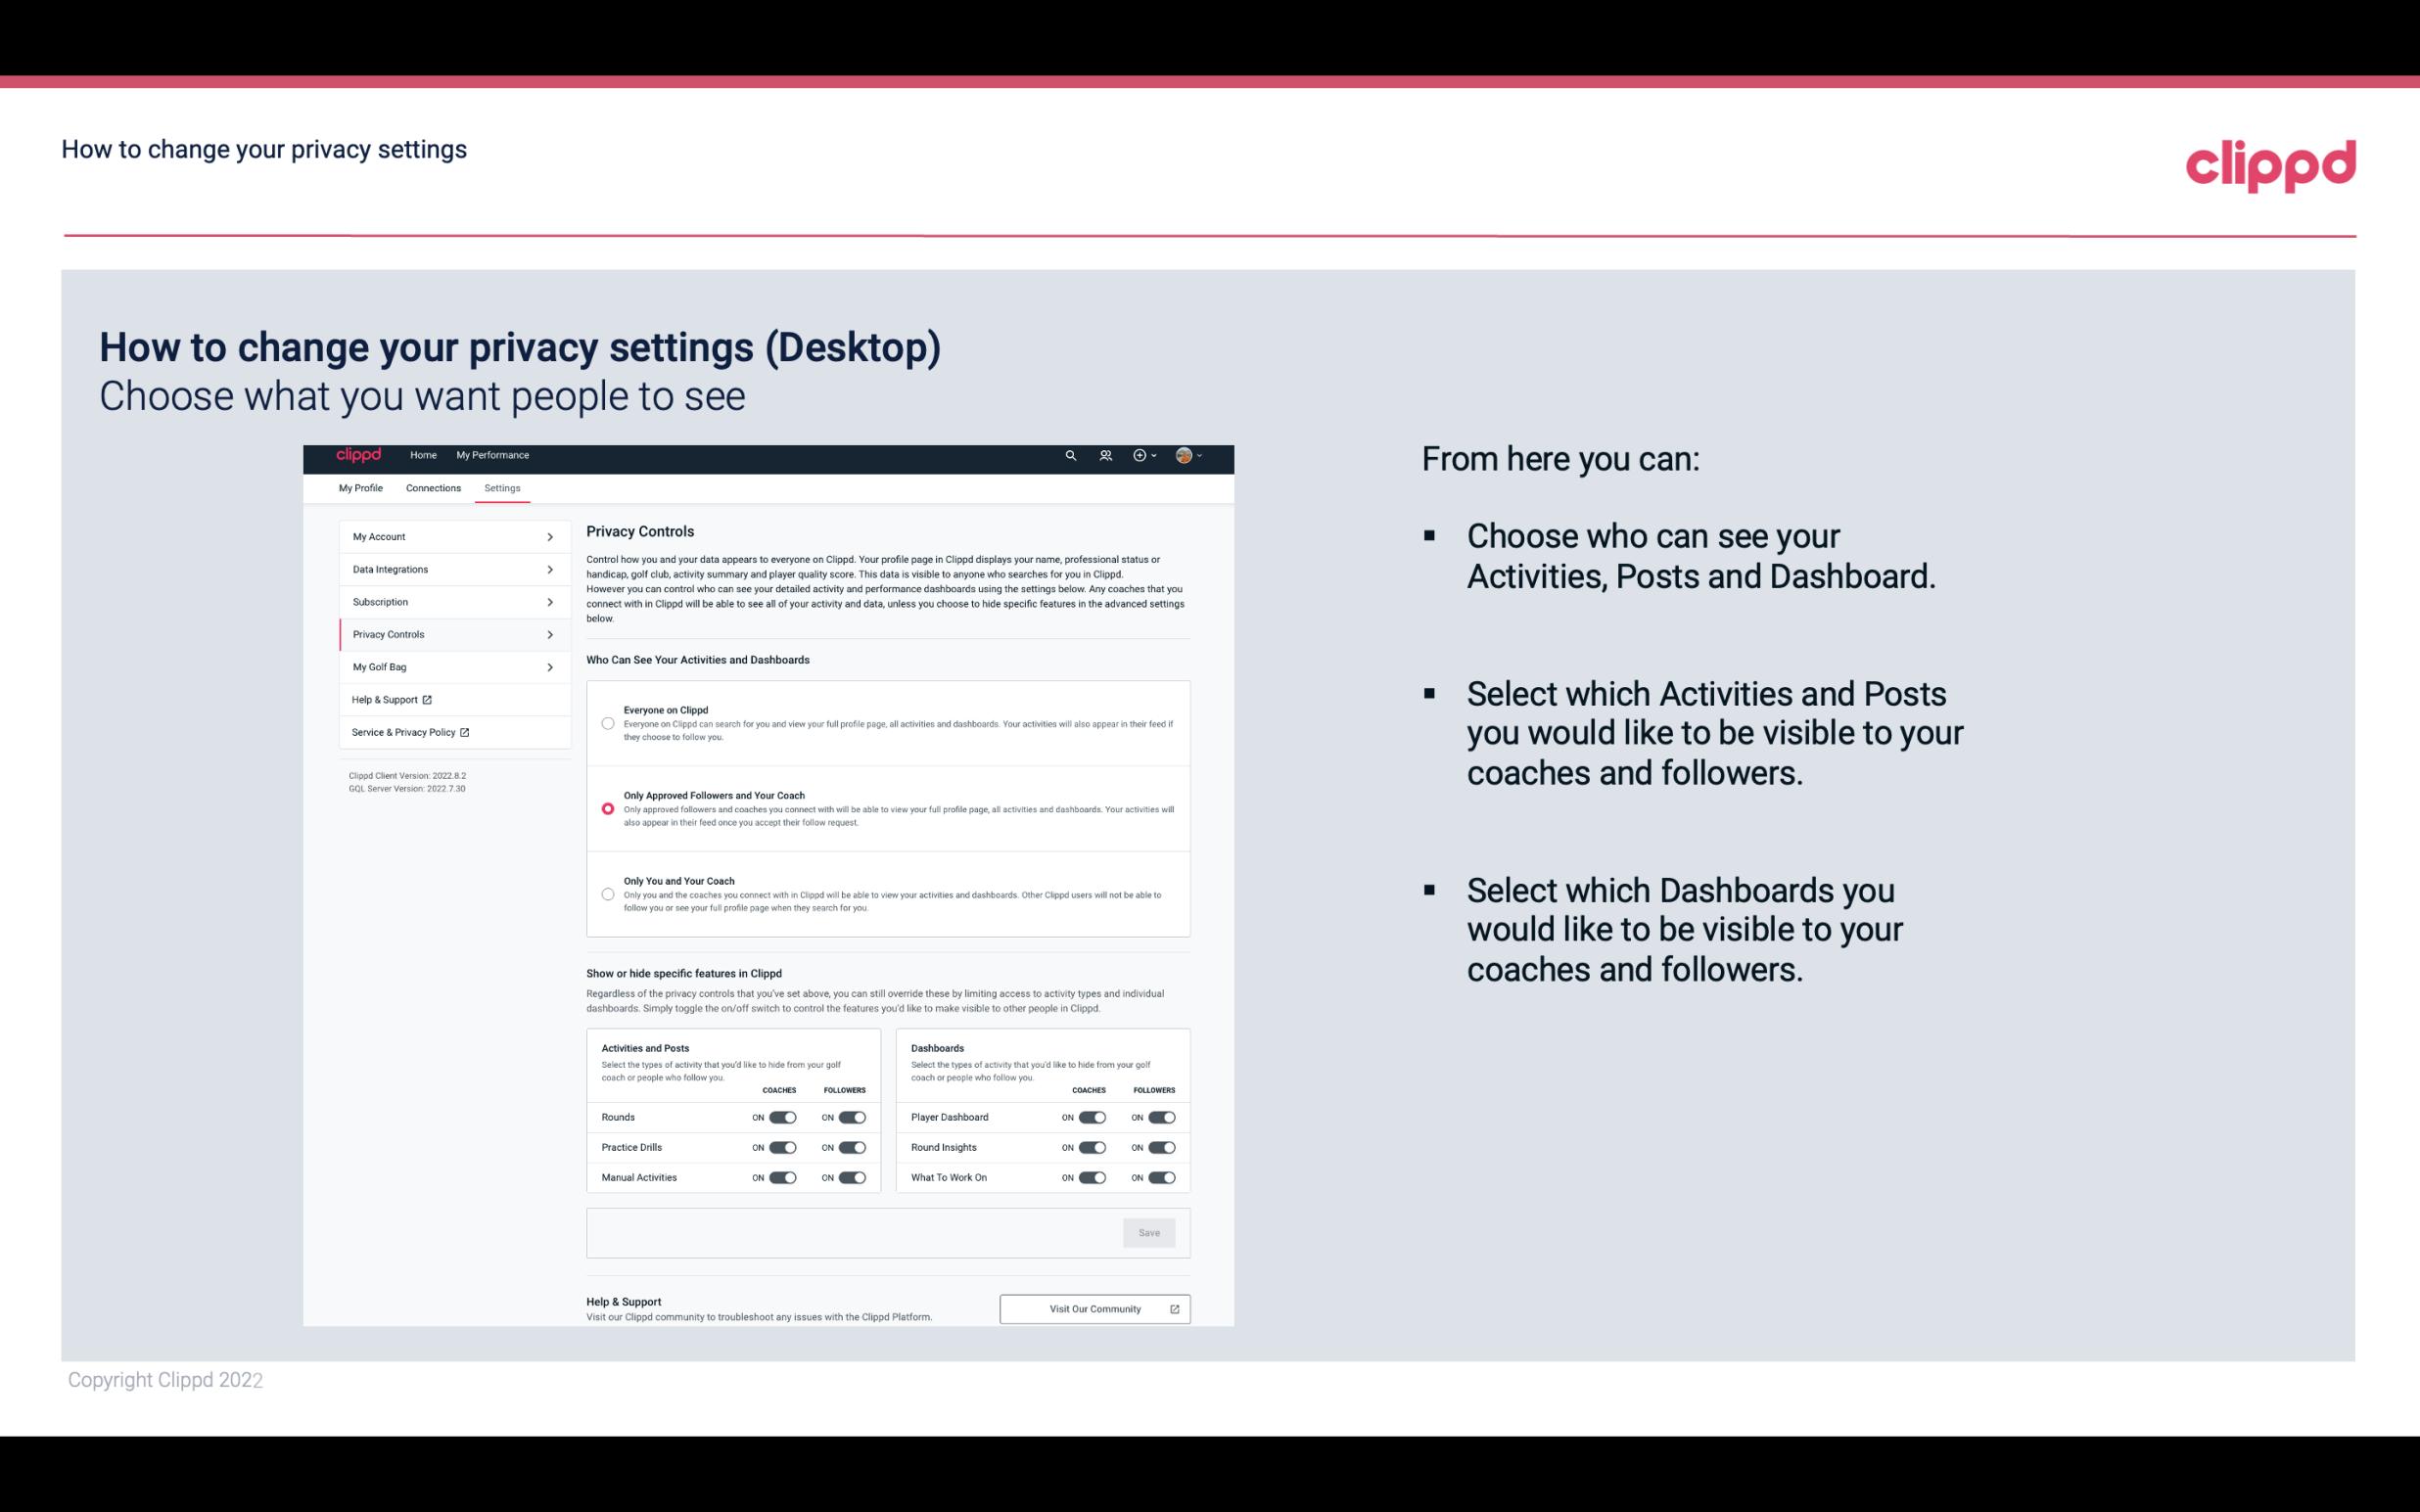Click the My Performance nav icon
Screen dimensions: 2420x1512
coord(493,455)
